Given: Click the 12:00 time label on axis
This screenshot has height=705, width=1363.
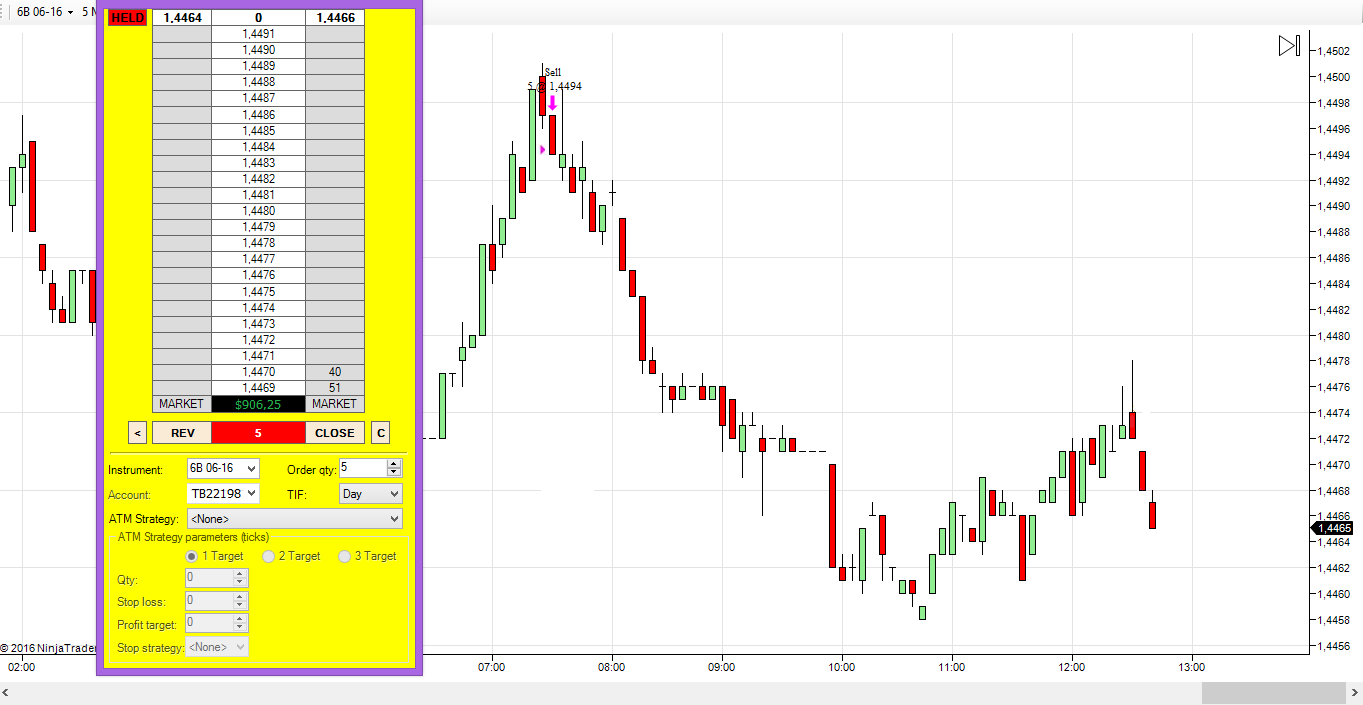Looking at the screenshot, I should [x=1071, y=667].
